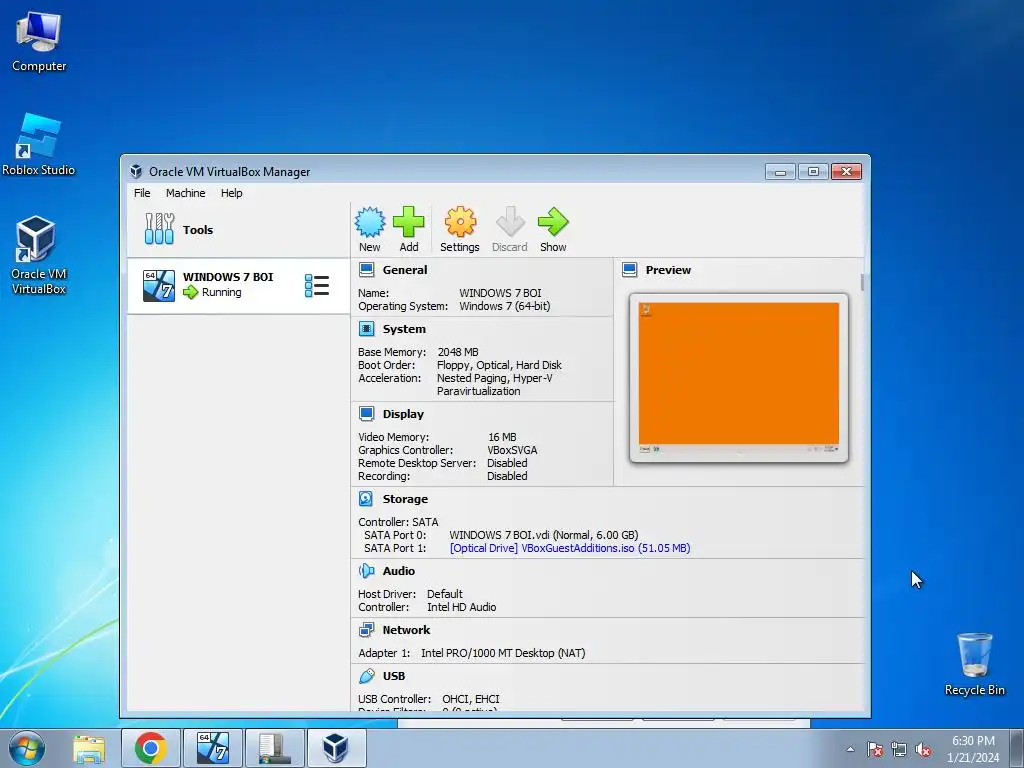Open the Audio section header link
Viewport: 1024px width, 768px height.
coord(398,571)
